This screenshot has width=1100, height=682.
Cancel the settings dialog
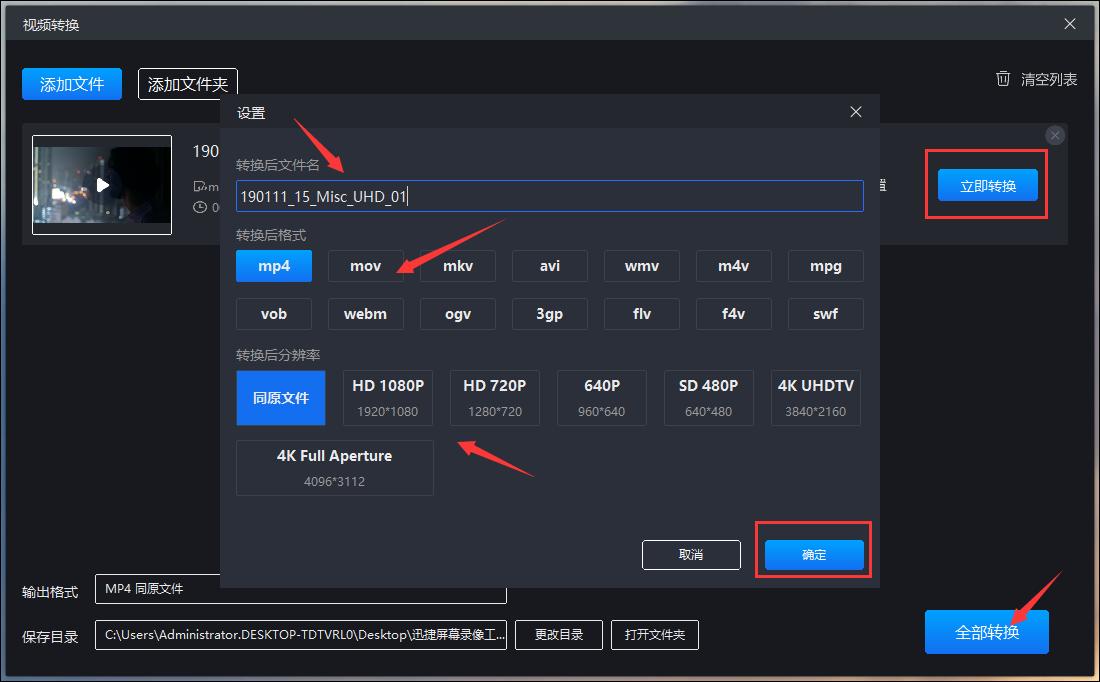[x=691, y=555]
